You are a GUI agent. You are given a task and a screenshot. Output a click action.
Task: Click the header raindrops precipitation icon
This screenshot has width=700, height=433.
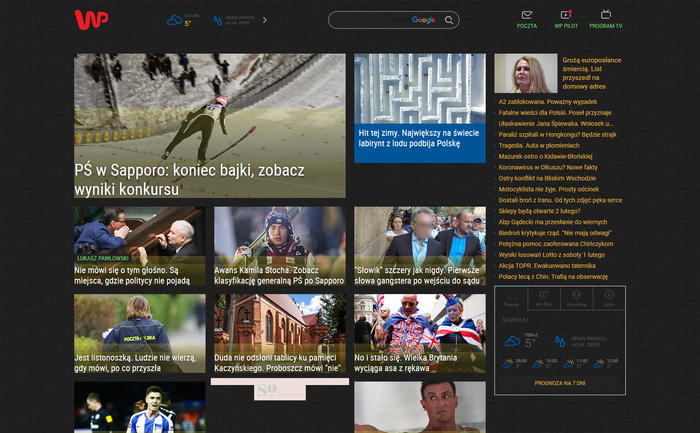tap(217, 21)
